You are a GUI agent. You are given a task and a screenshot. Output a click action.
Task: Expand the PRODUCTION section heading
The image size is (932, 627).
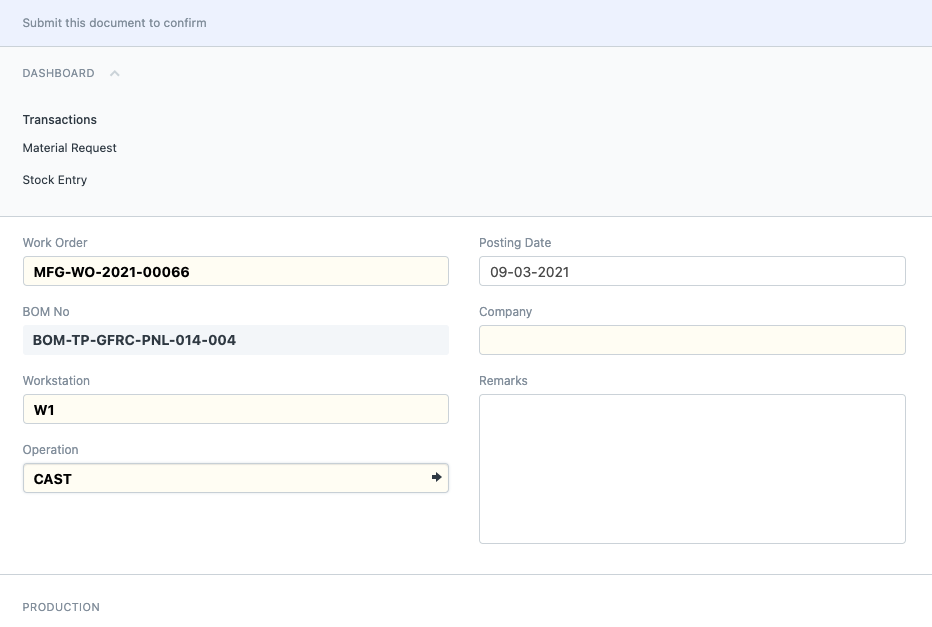click(x=61, y=607)
